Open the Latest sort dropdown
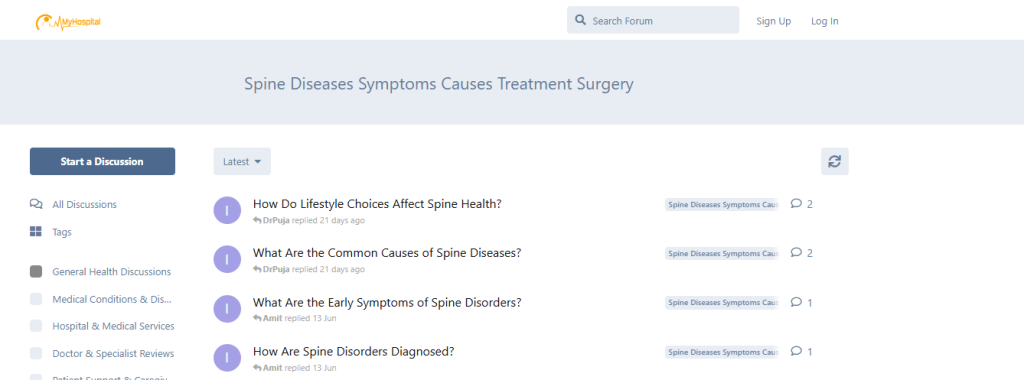Image resolution: width=1024 pixels, height=380 pixels. click(x=242, y=161)
